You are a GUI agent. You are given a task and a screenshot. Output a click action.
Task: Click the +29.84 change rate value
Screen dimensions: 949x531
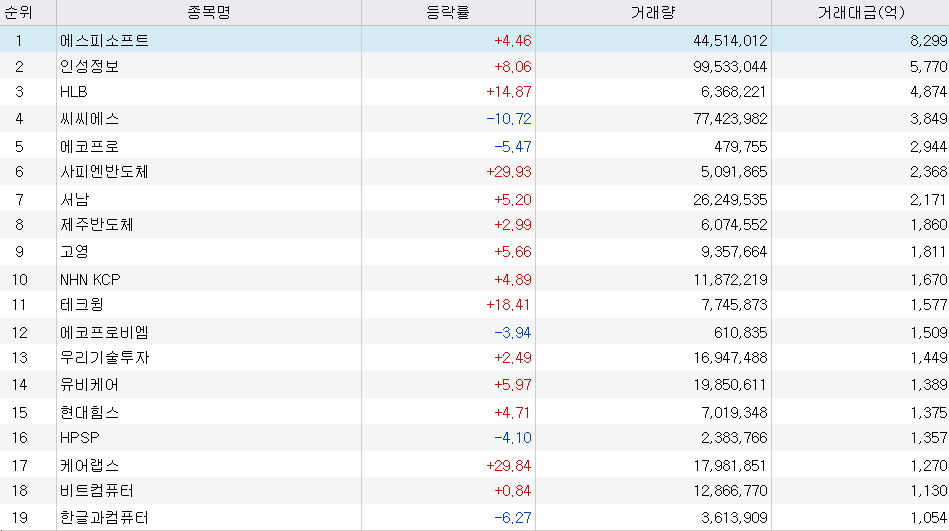click(x=509, y=466)
